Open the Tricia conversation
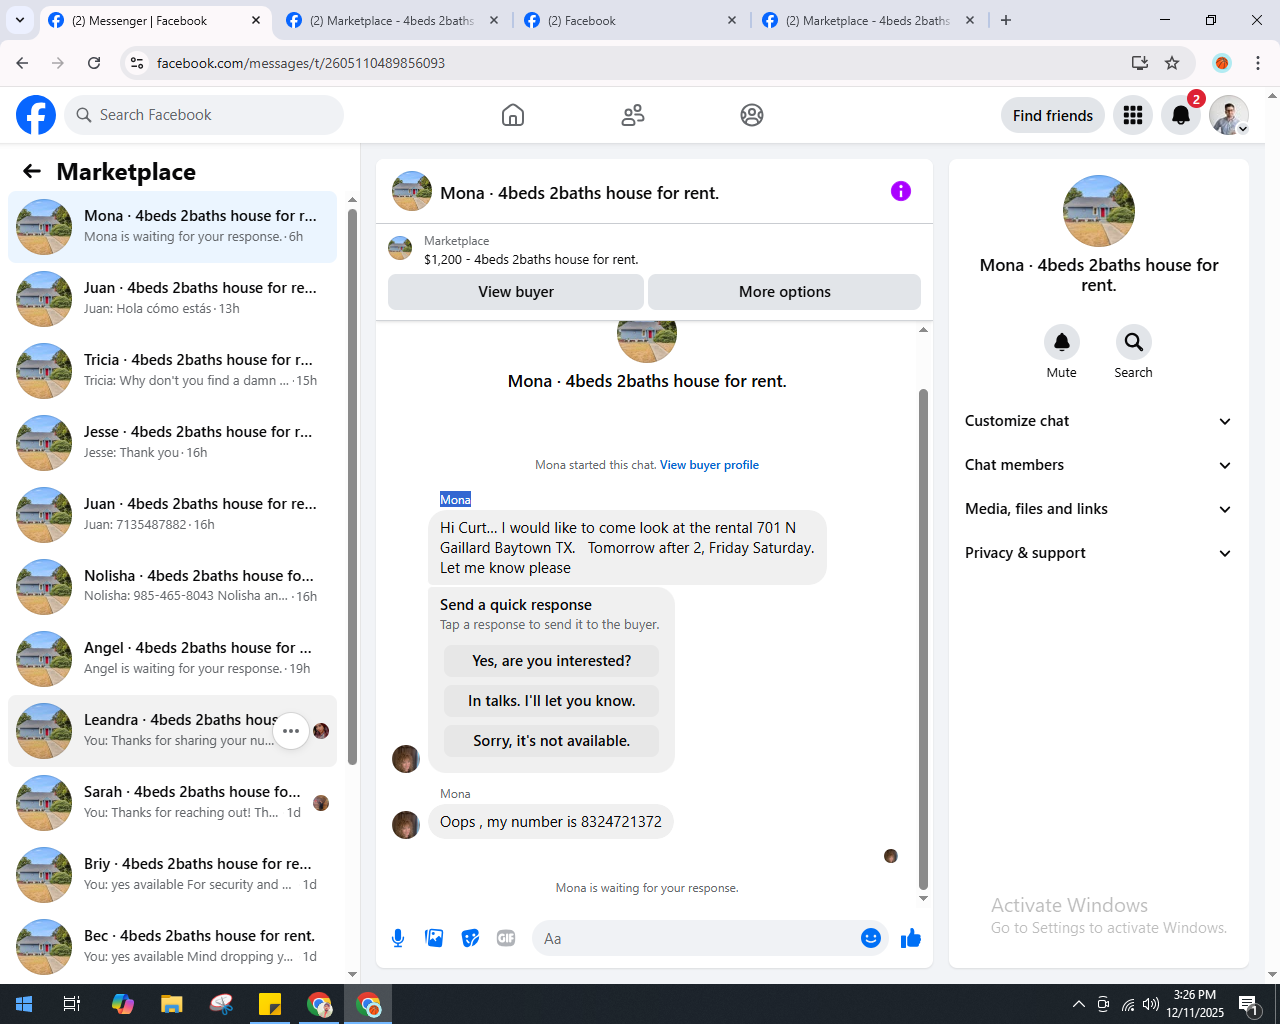The width and height of the screenshot is (1280, 1024). (172, 371)
